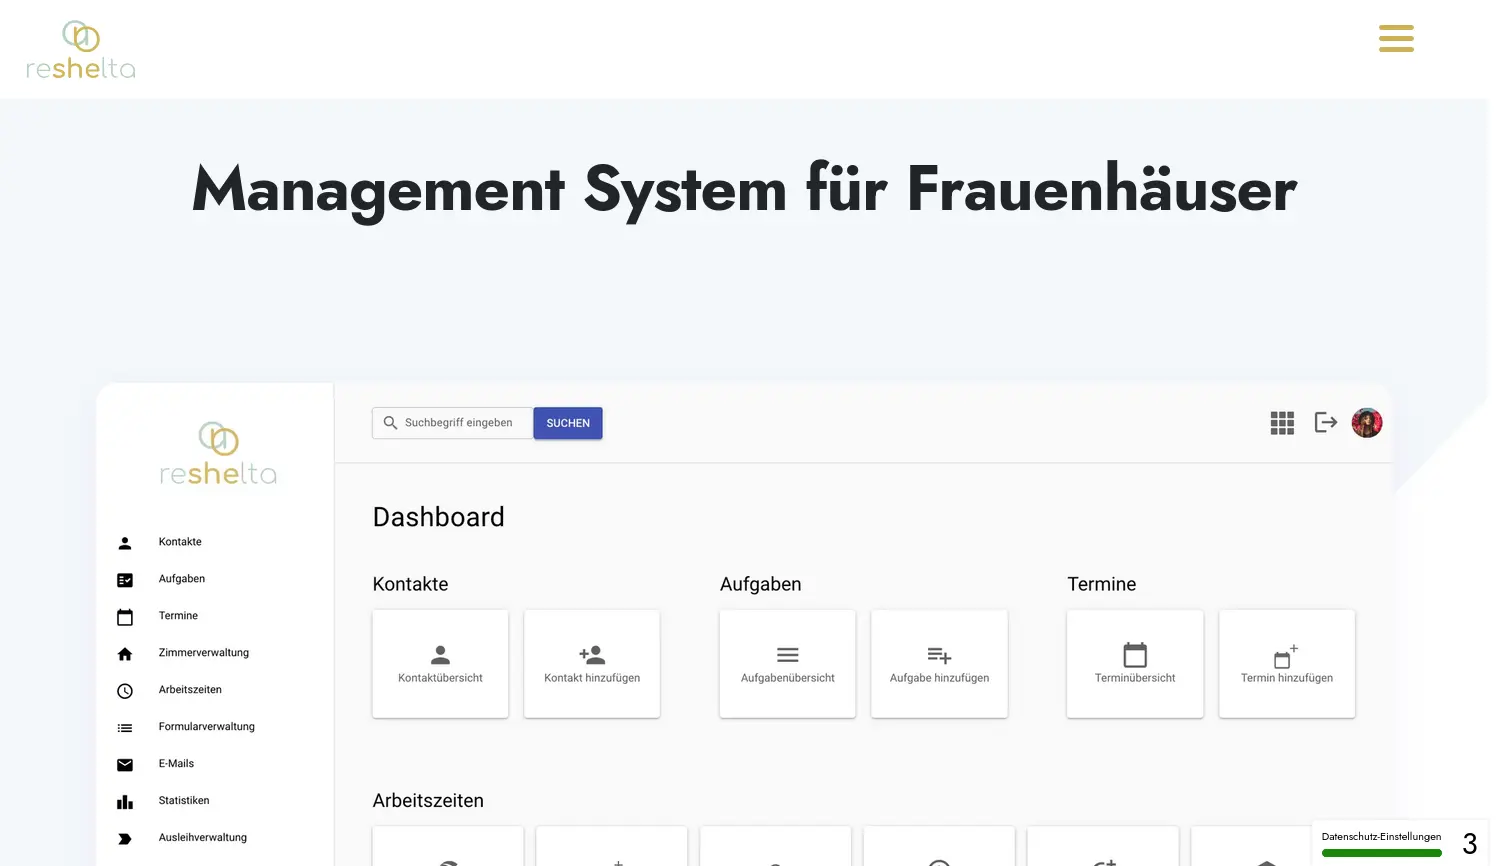Select Formularverwaltung list icon

125,727
